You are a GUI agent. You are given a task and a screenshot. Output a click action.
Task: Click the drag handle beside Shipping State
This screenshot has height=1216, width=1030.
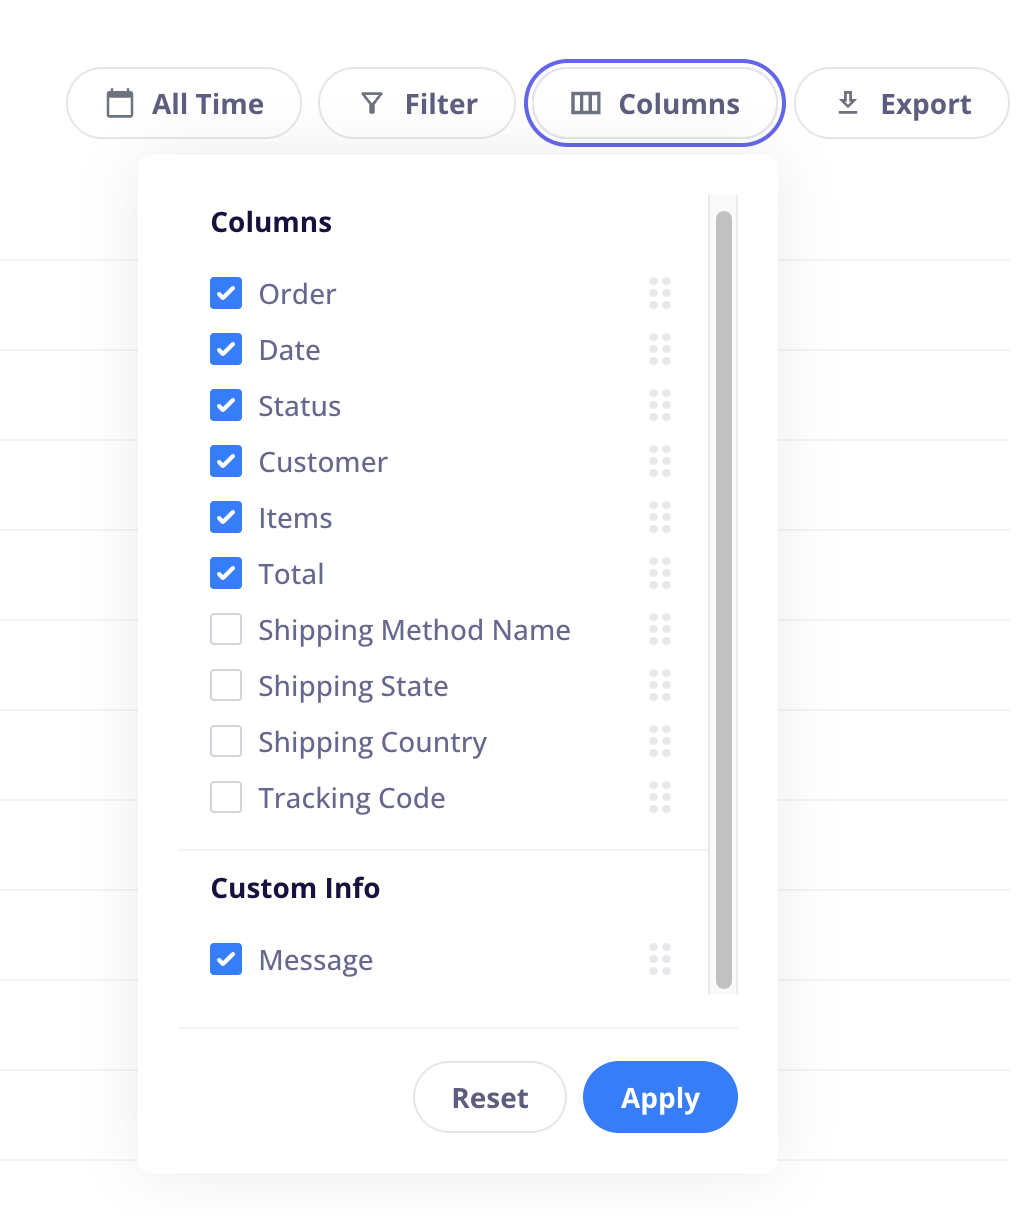click(x=660, y=685)
